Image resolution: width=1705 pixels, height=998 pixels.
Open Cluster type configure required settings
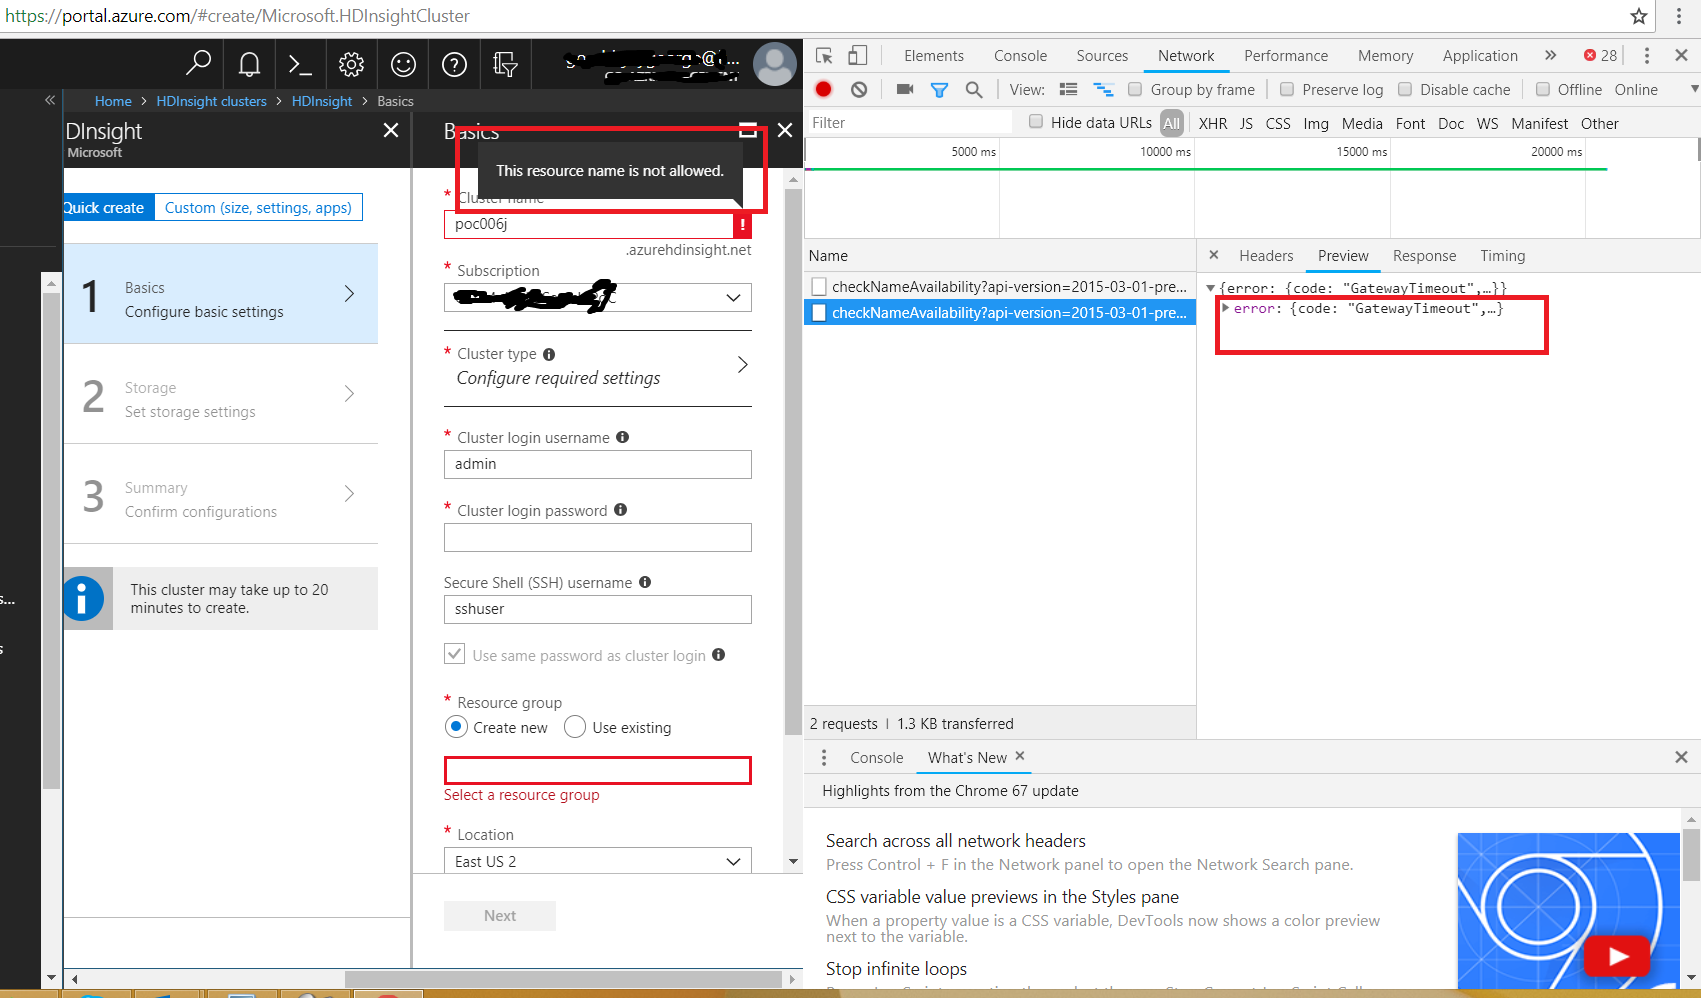point(598,366)
